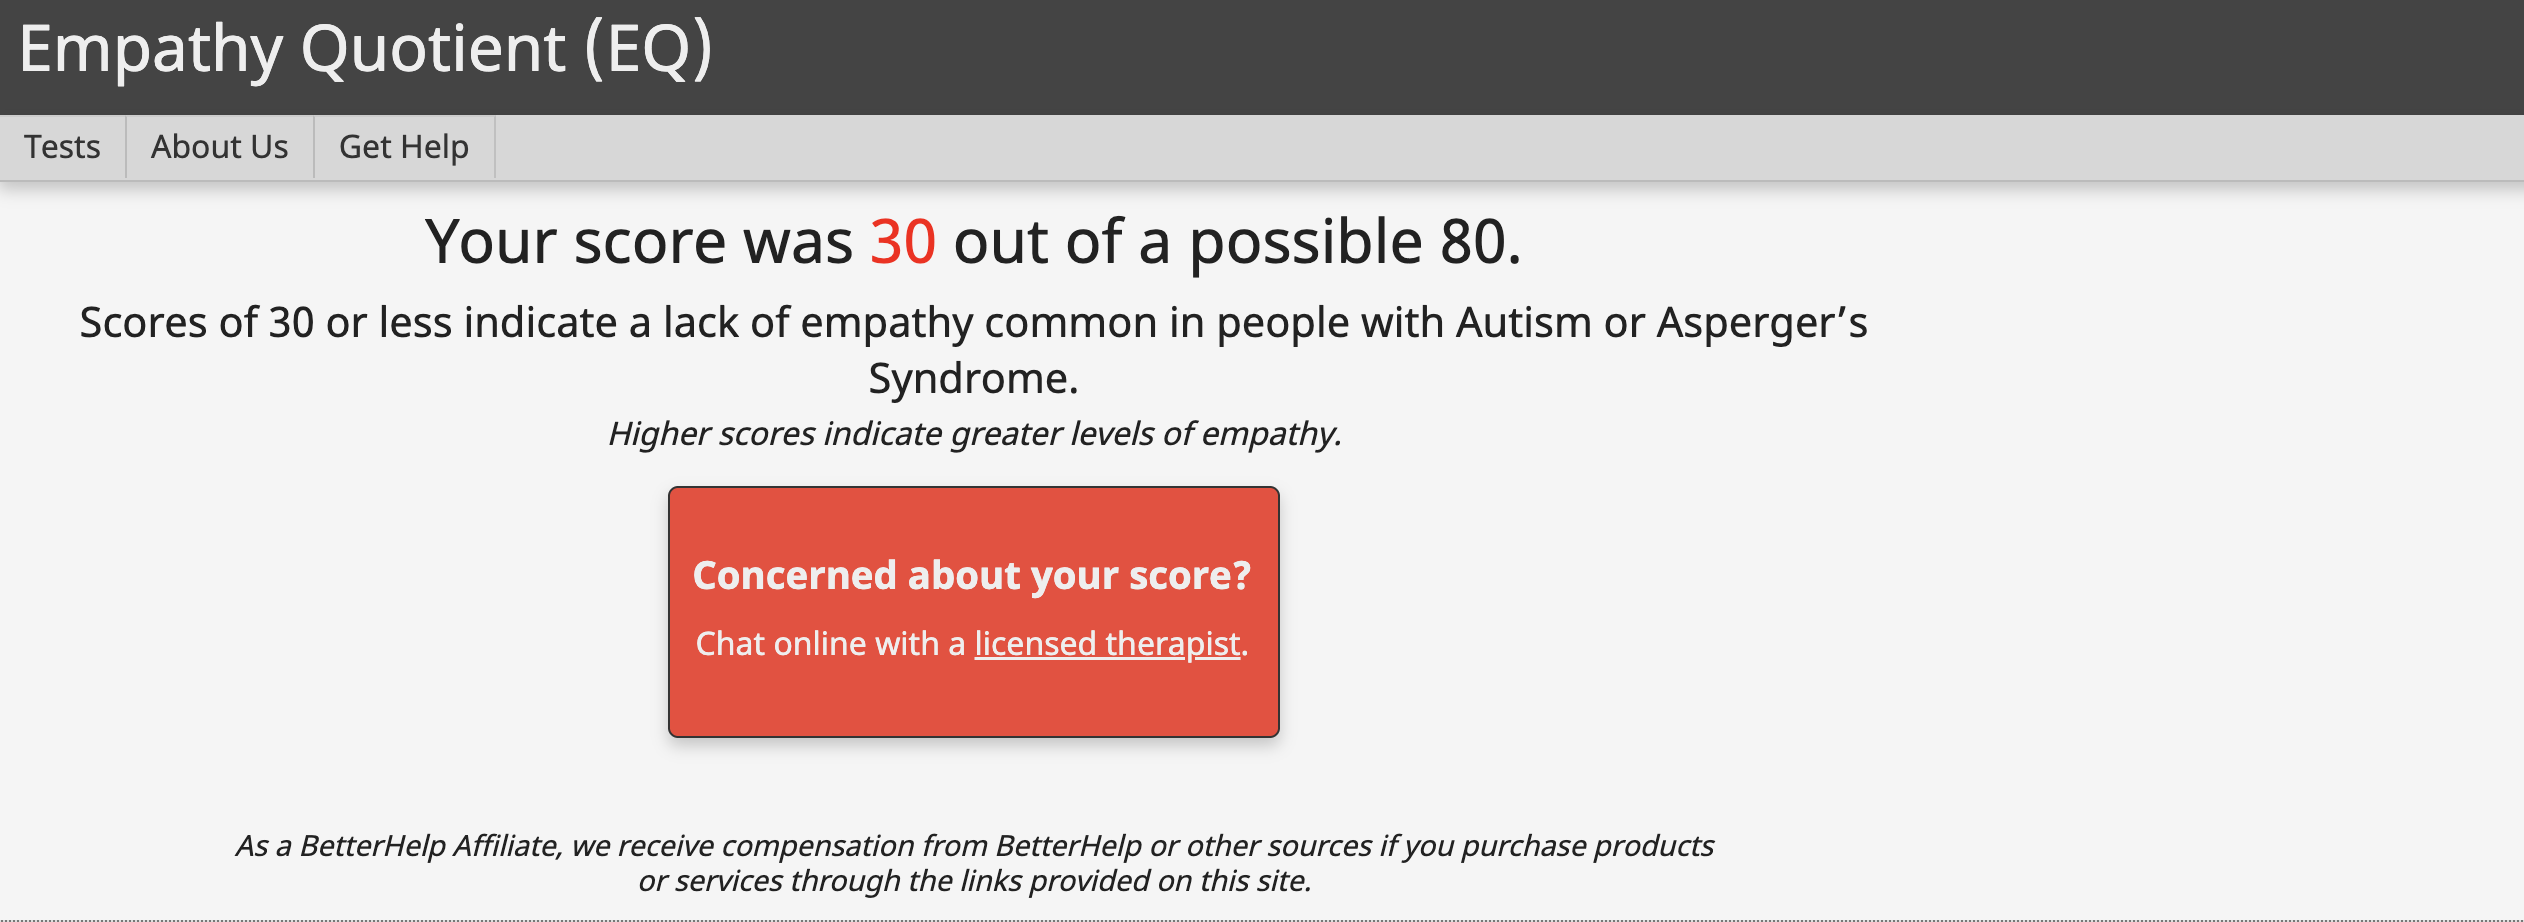Click the 'Concerned about your score?' heading

pos(972,576)
